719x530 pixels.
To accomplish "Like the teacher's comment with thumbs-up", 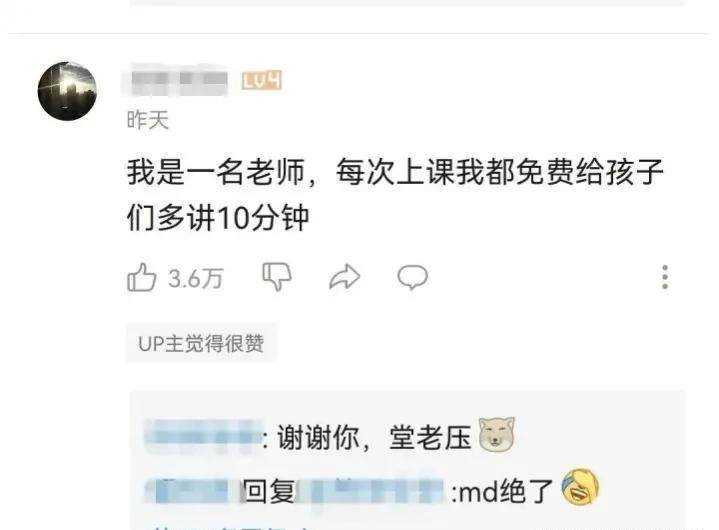I will (x=141, y=277).
